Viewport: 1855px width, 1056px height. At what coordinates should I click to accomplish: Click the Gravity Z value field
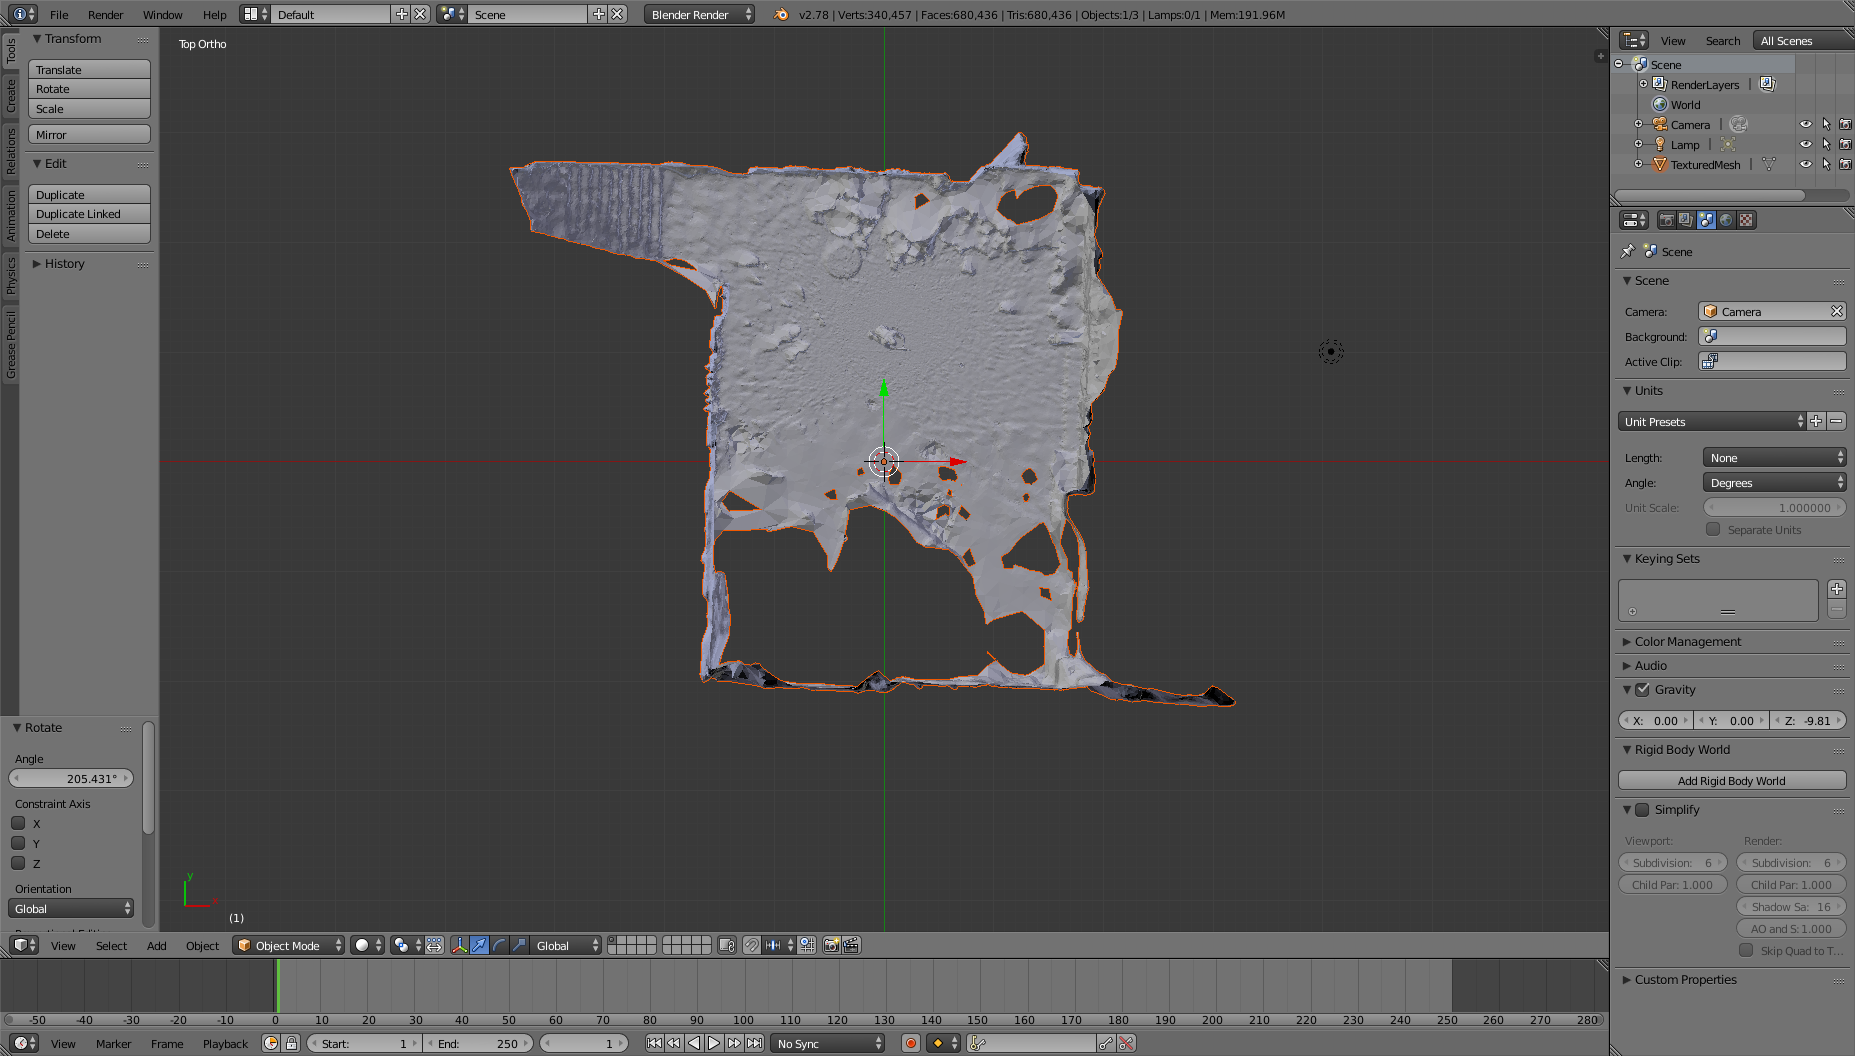(1809, 720)
